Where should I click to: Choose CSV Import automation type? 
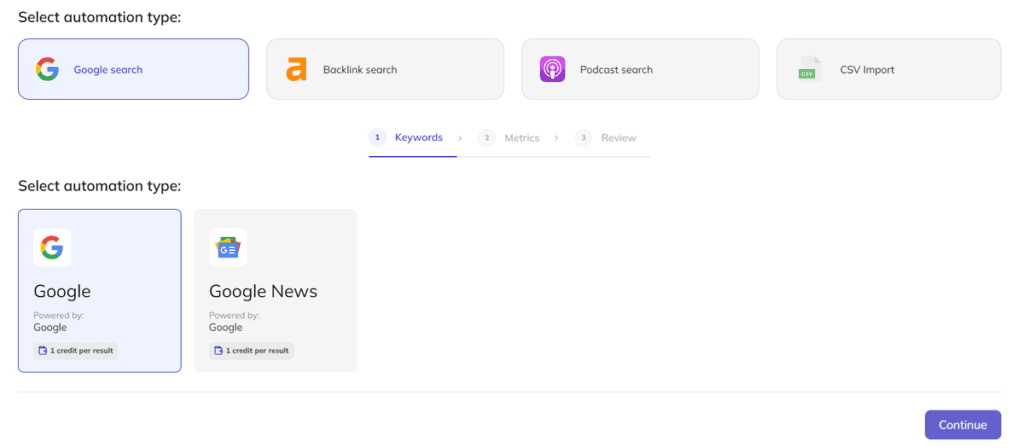[889, 69]
